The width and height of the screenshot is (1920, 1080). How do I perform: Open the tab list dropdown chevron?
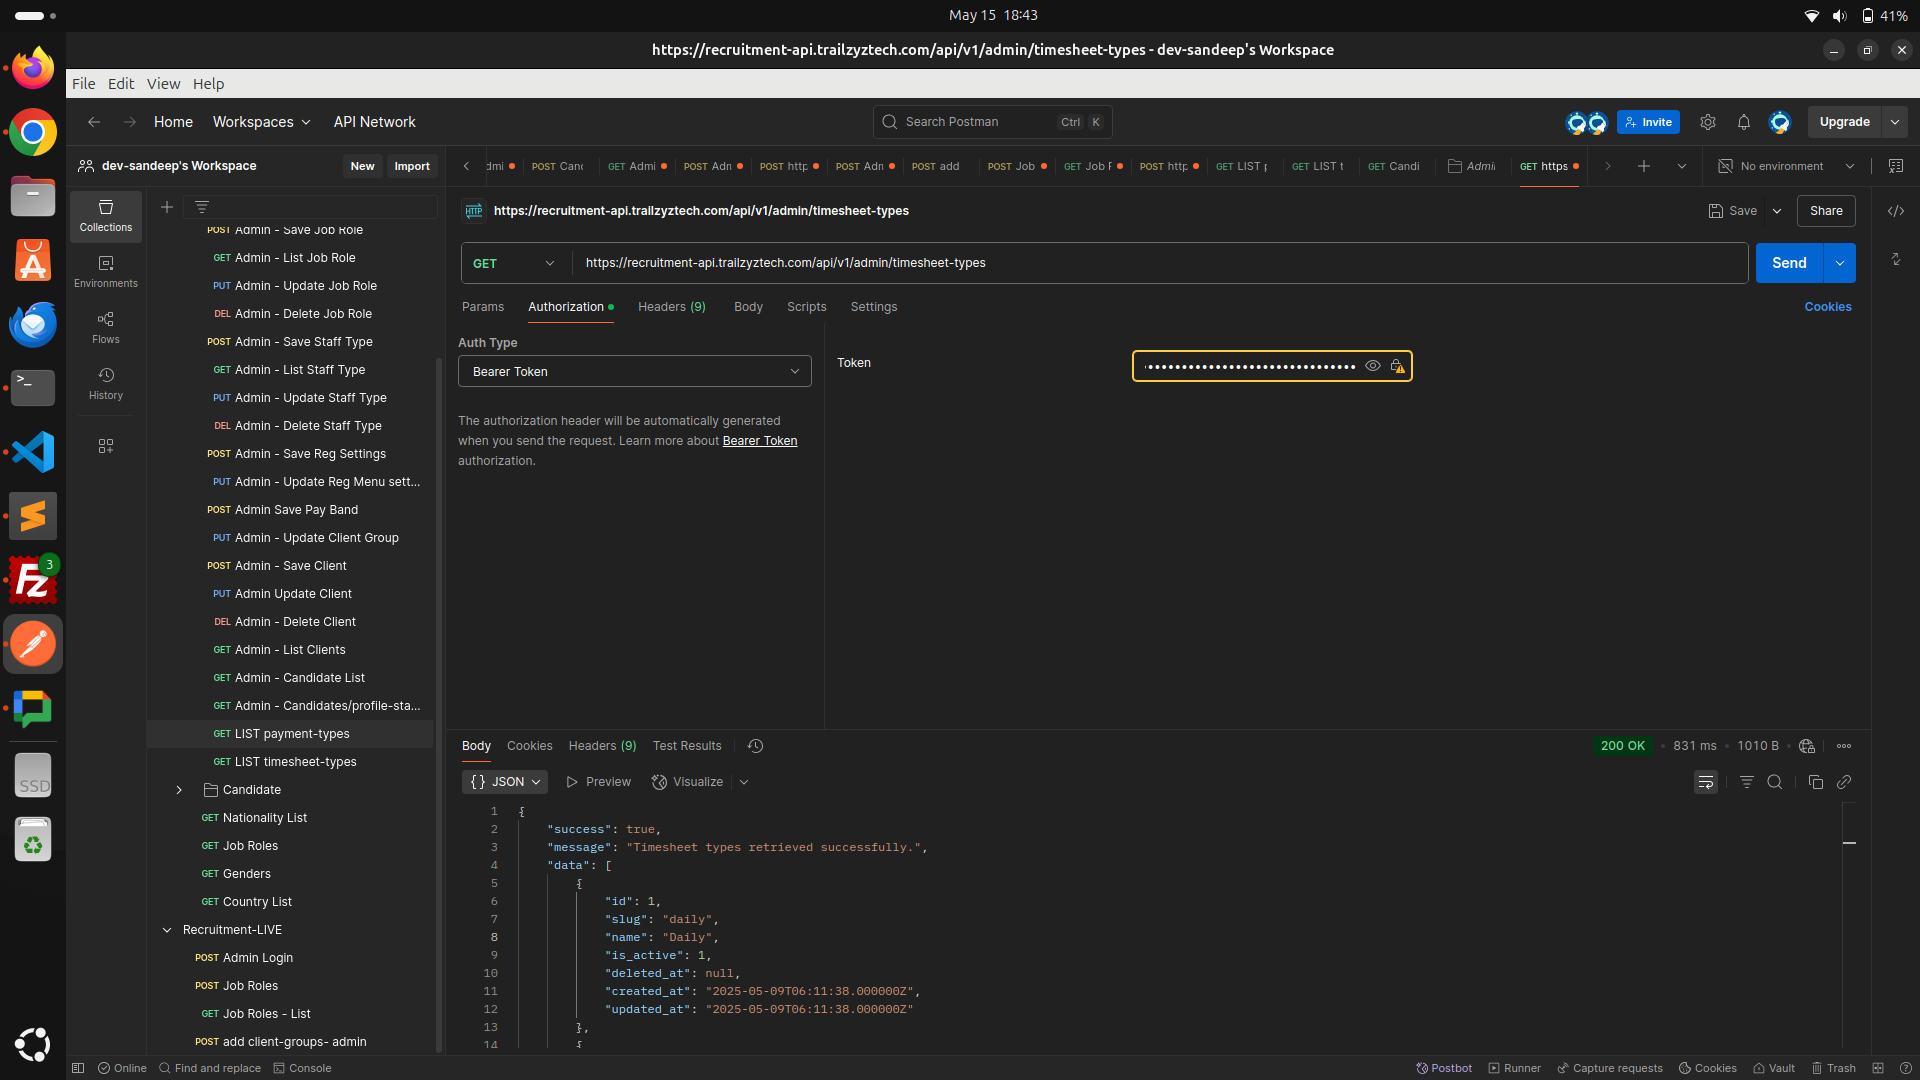(1682, 166)
